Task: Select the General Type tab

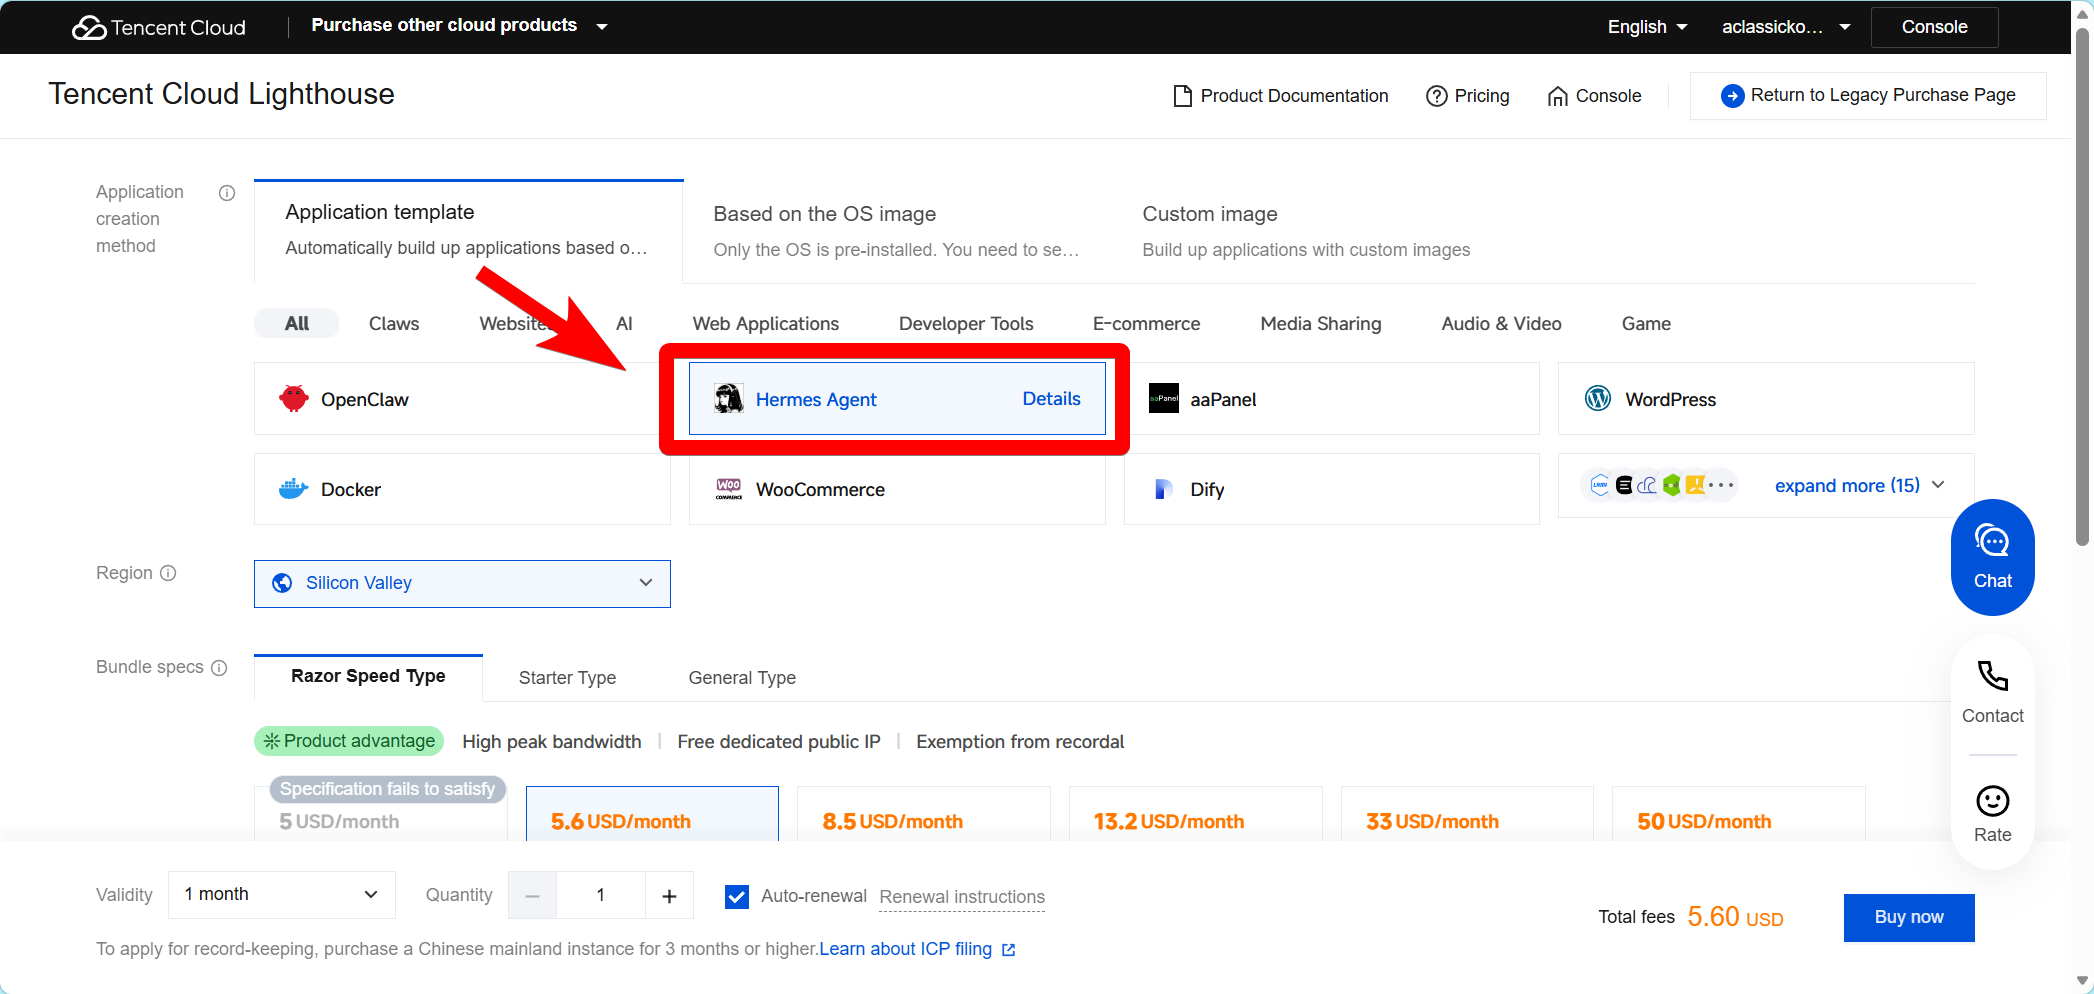Action: point(742,678)
